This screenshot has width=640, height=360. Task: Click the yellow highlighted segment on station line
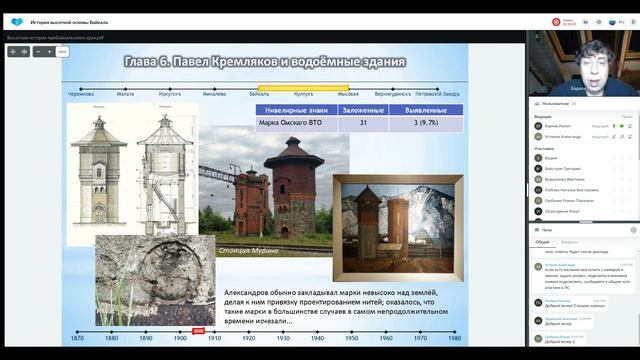coord(303,88)
